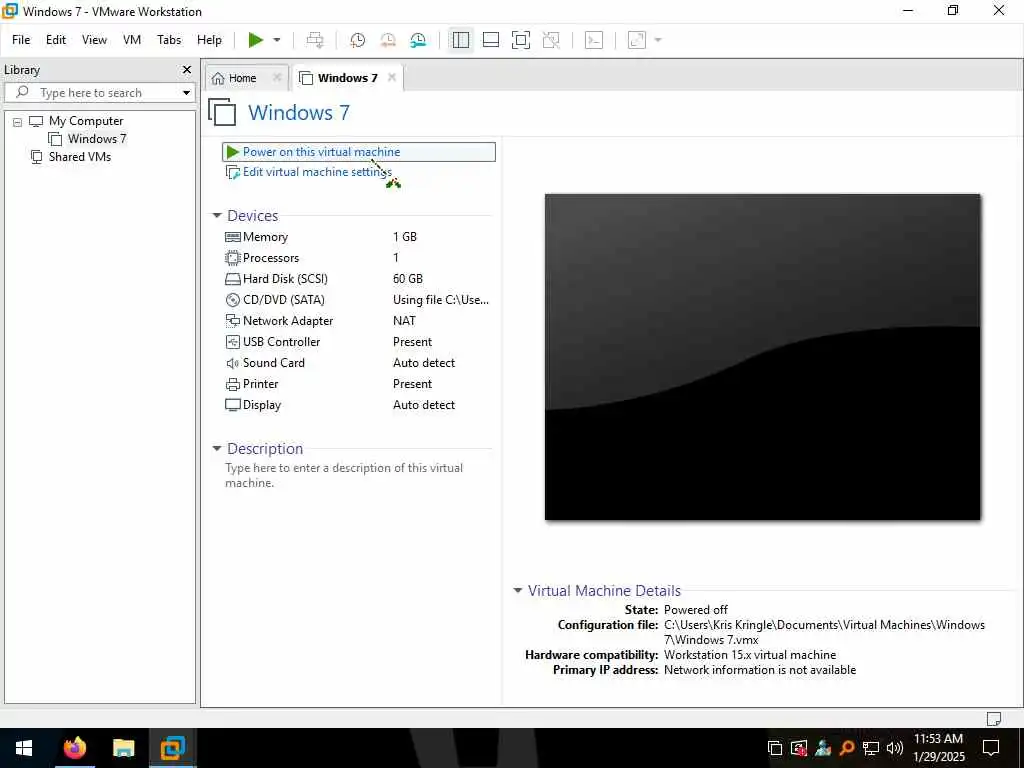Click the CD/DVD (SATA) device icon

[232, 300]
